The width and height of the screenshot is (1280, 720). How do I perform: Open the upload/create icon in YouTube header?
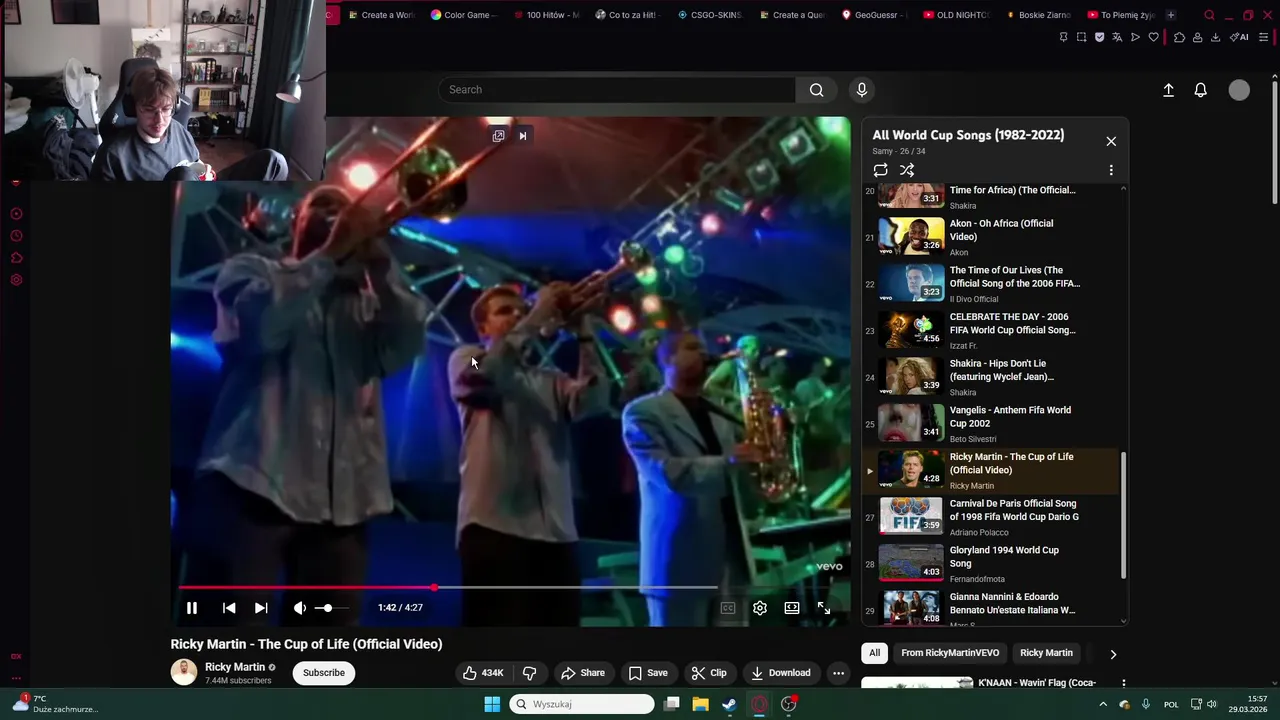(1168, 90)
